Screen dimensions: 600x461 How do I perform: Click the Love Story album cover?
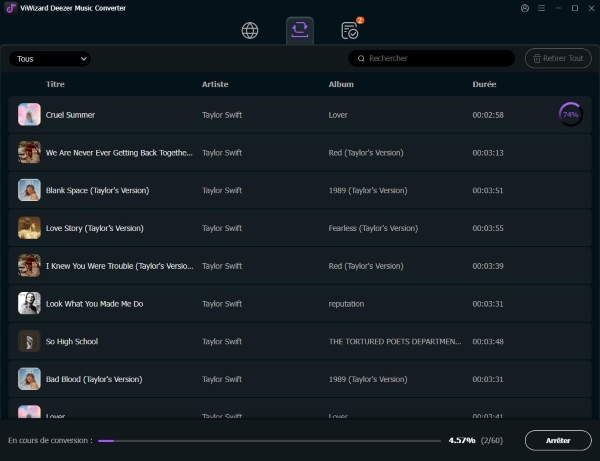[29, 228]
